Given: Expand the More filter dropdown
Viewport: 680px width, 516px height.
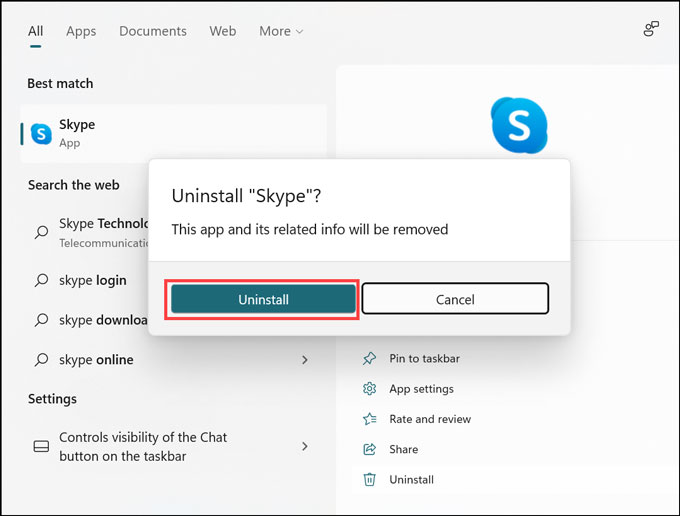Looking at the screenshot, I should 281,31.
